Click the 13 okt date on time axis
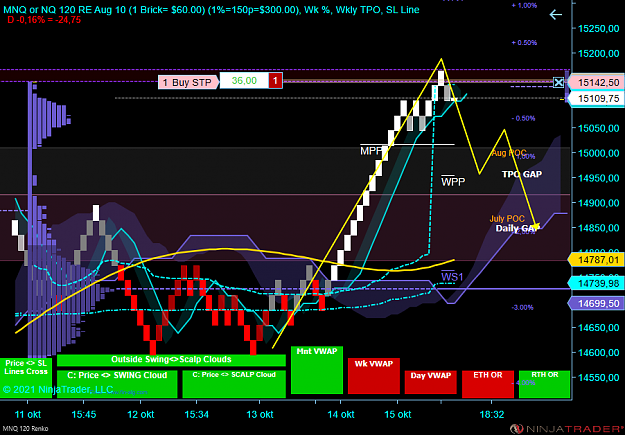The height and width of the screenshot is (435, 625). click(260, 414)
